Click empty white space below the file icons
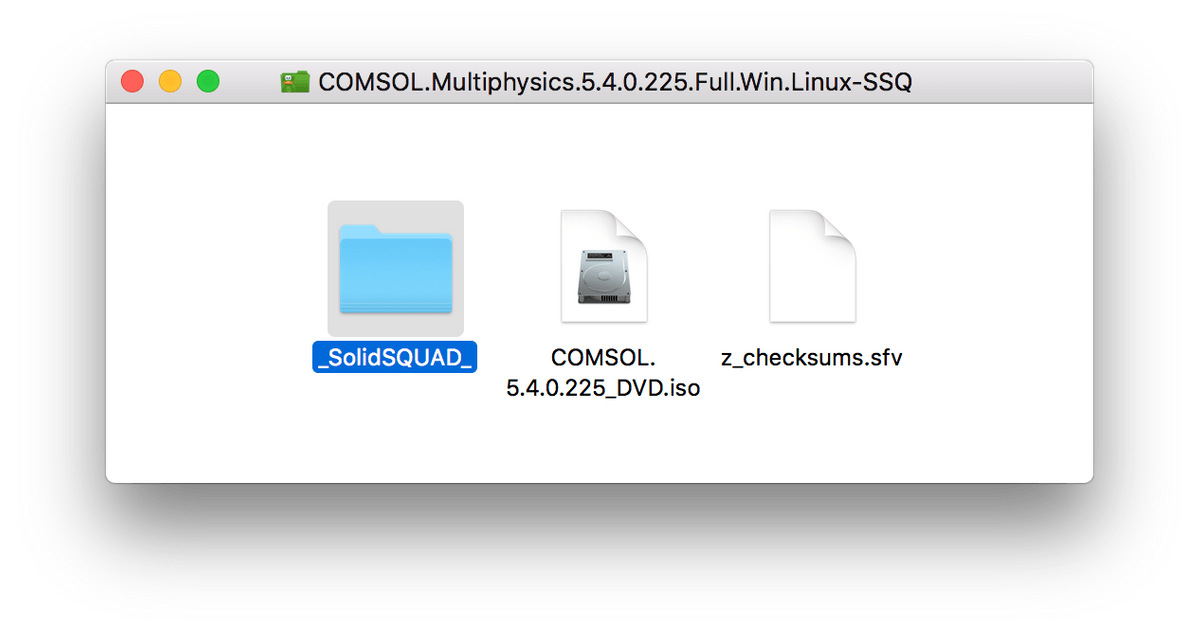1200x635 pixels. coord(600,445)
